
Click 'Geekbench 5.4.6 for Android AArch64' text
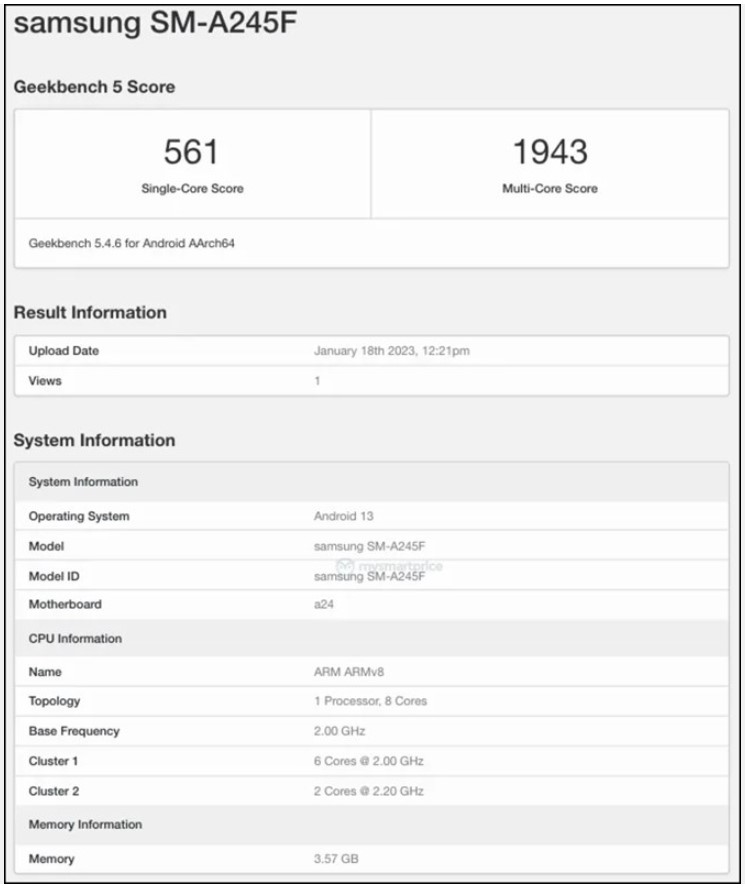click(131, 243)
